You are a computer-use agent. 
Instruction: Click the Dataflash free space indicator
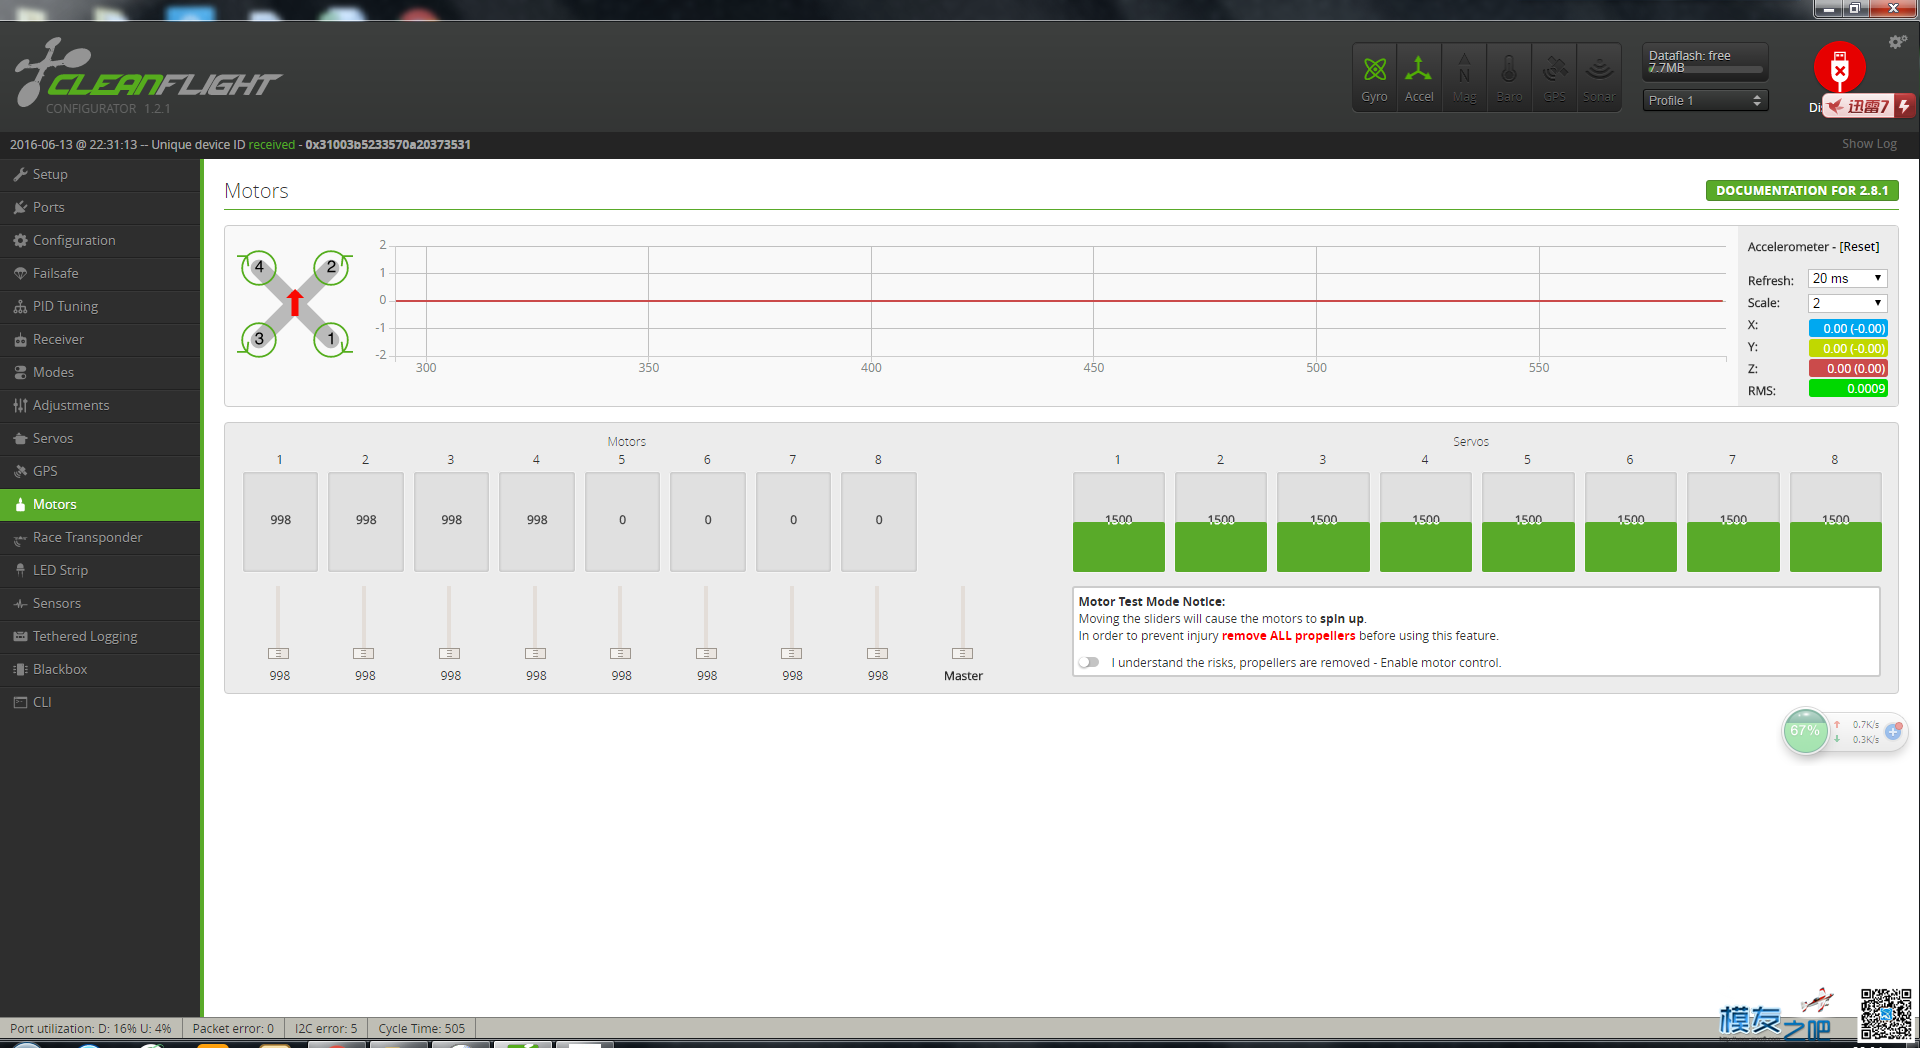pyautogui.click(x=1705, y=62)
